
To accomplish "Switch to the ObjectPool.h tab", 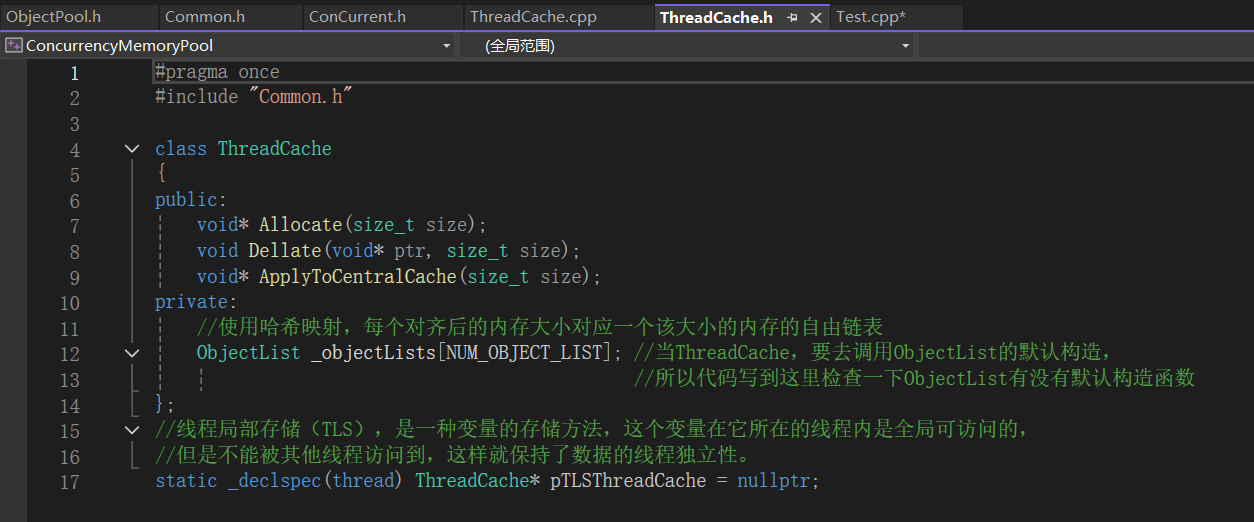I will coord(54,17).
